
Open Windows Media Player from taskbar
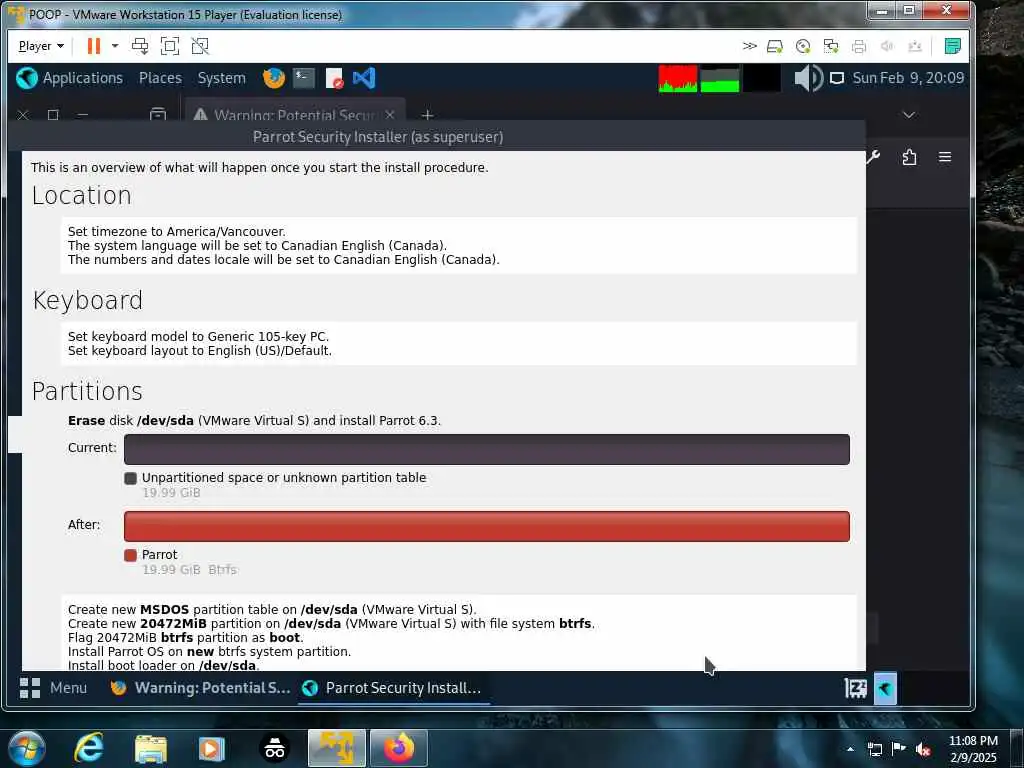point(212,748)
